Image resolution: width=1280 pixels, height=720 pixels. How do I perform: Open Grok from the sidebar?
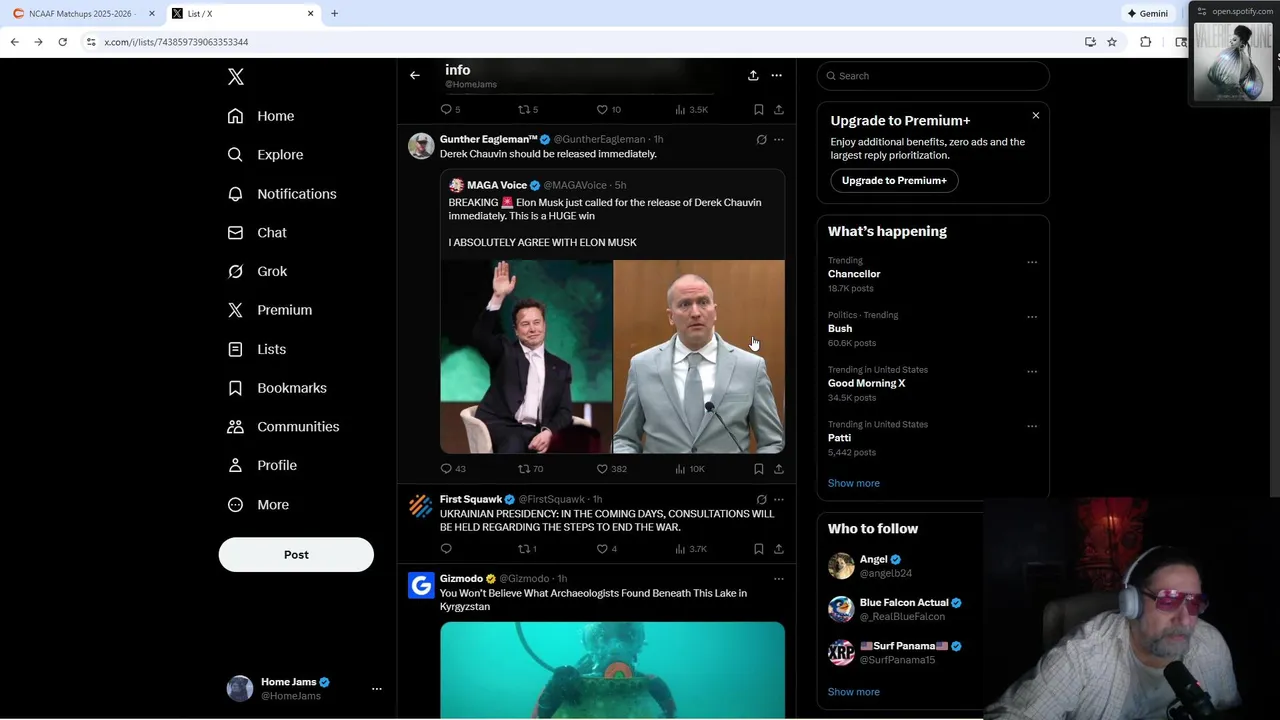(271, 271)
